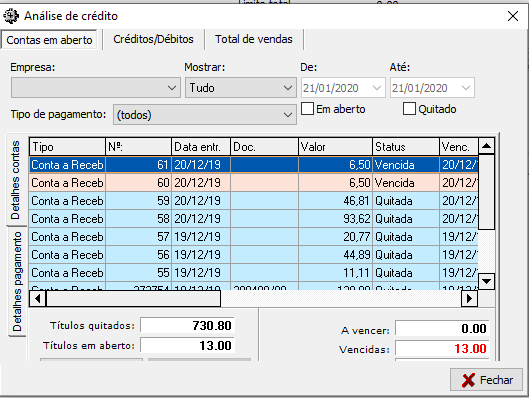Click the Data entr. column header
Viewport: 529px width, 398px height.
coord(201,147)
